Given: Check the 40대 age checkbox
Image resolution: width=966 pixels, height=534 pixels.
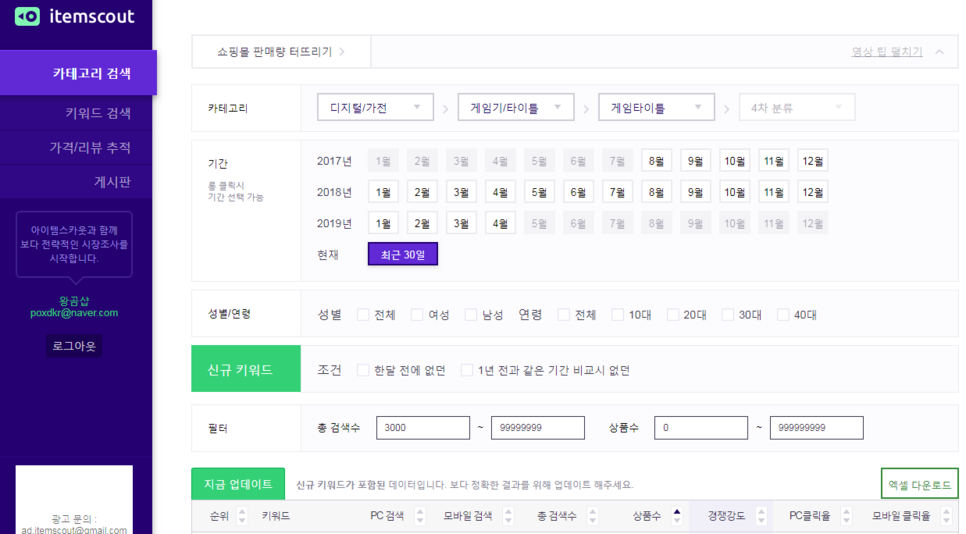Looking at the screenshot, I should (x=783, y=315).
